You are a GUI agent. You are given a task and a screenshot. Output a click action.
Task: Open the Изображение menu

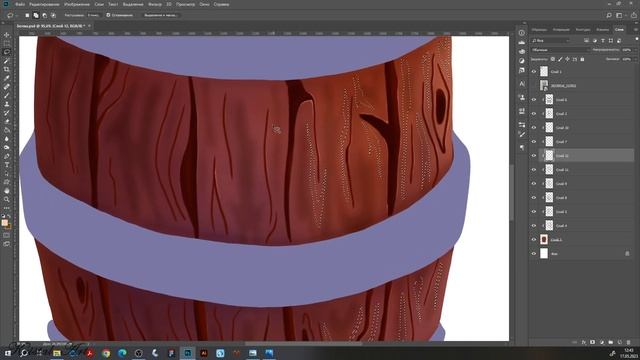[77, 4]
